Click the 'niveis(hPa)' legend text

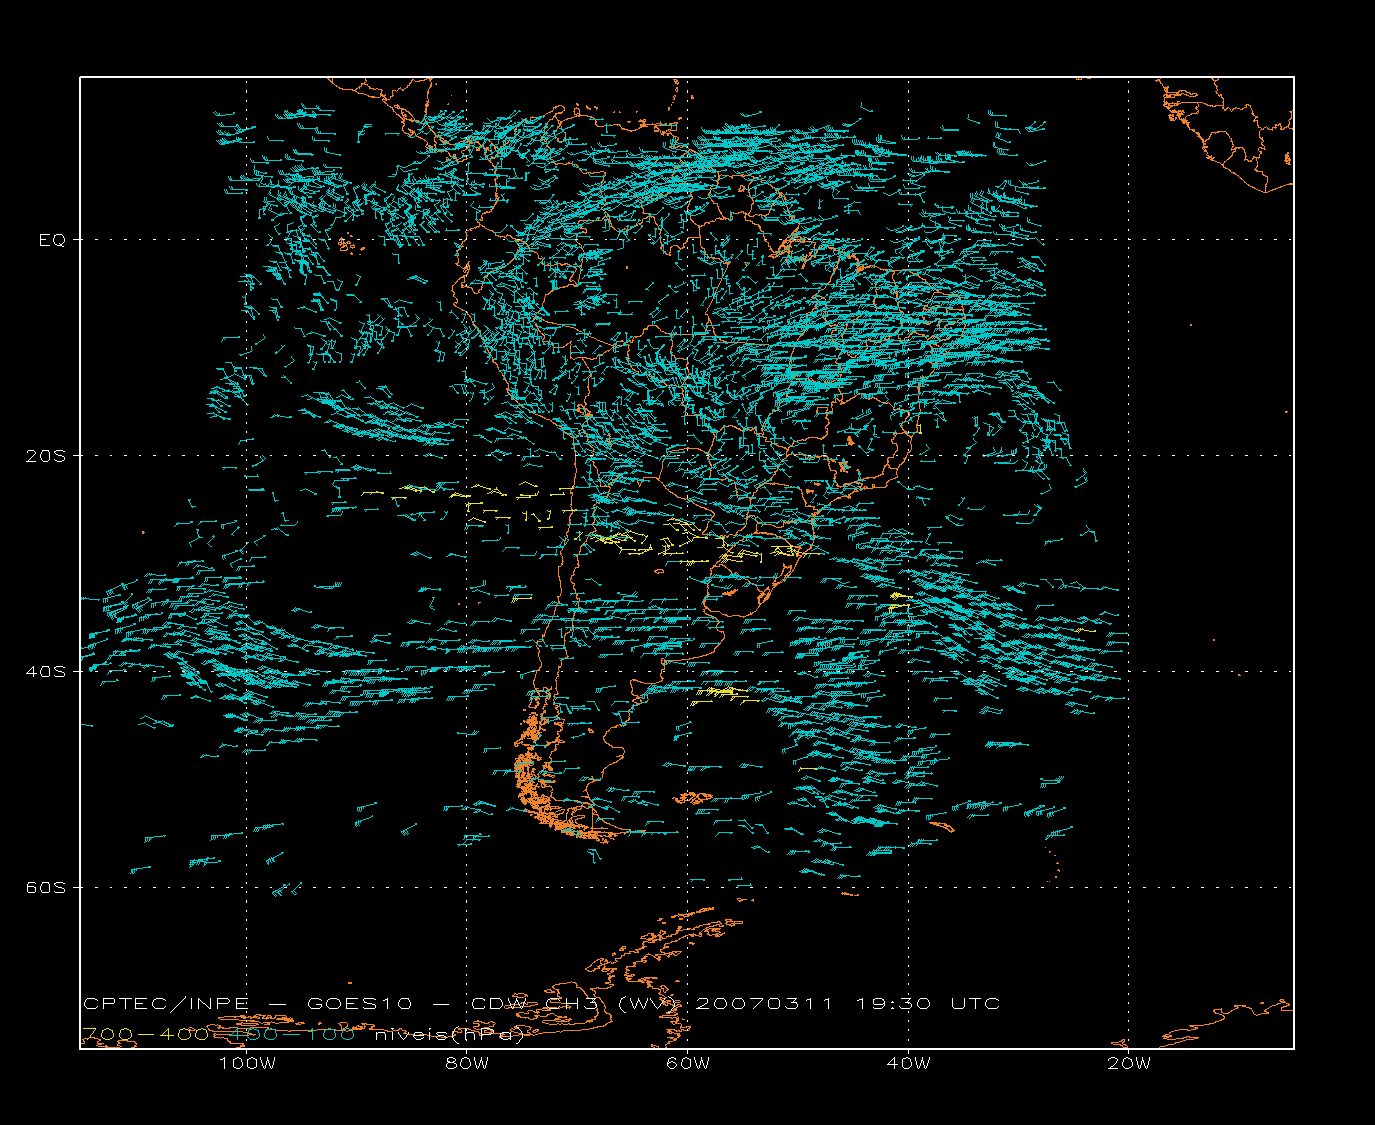coord(449,1035)
